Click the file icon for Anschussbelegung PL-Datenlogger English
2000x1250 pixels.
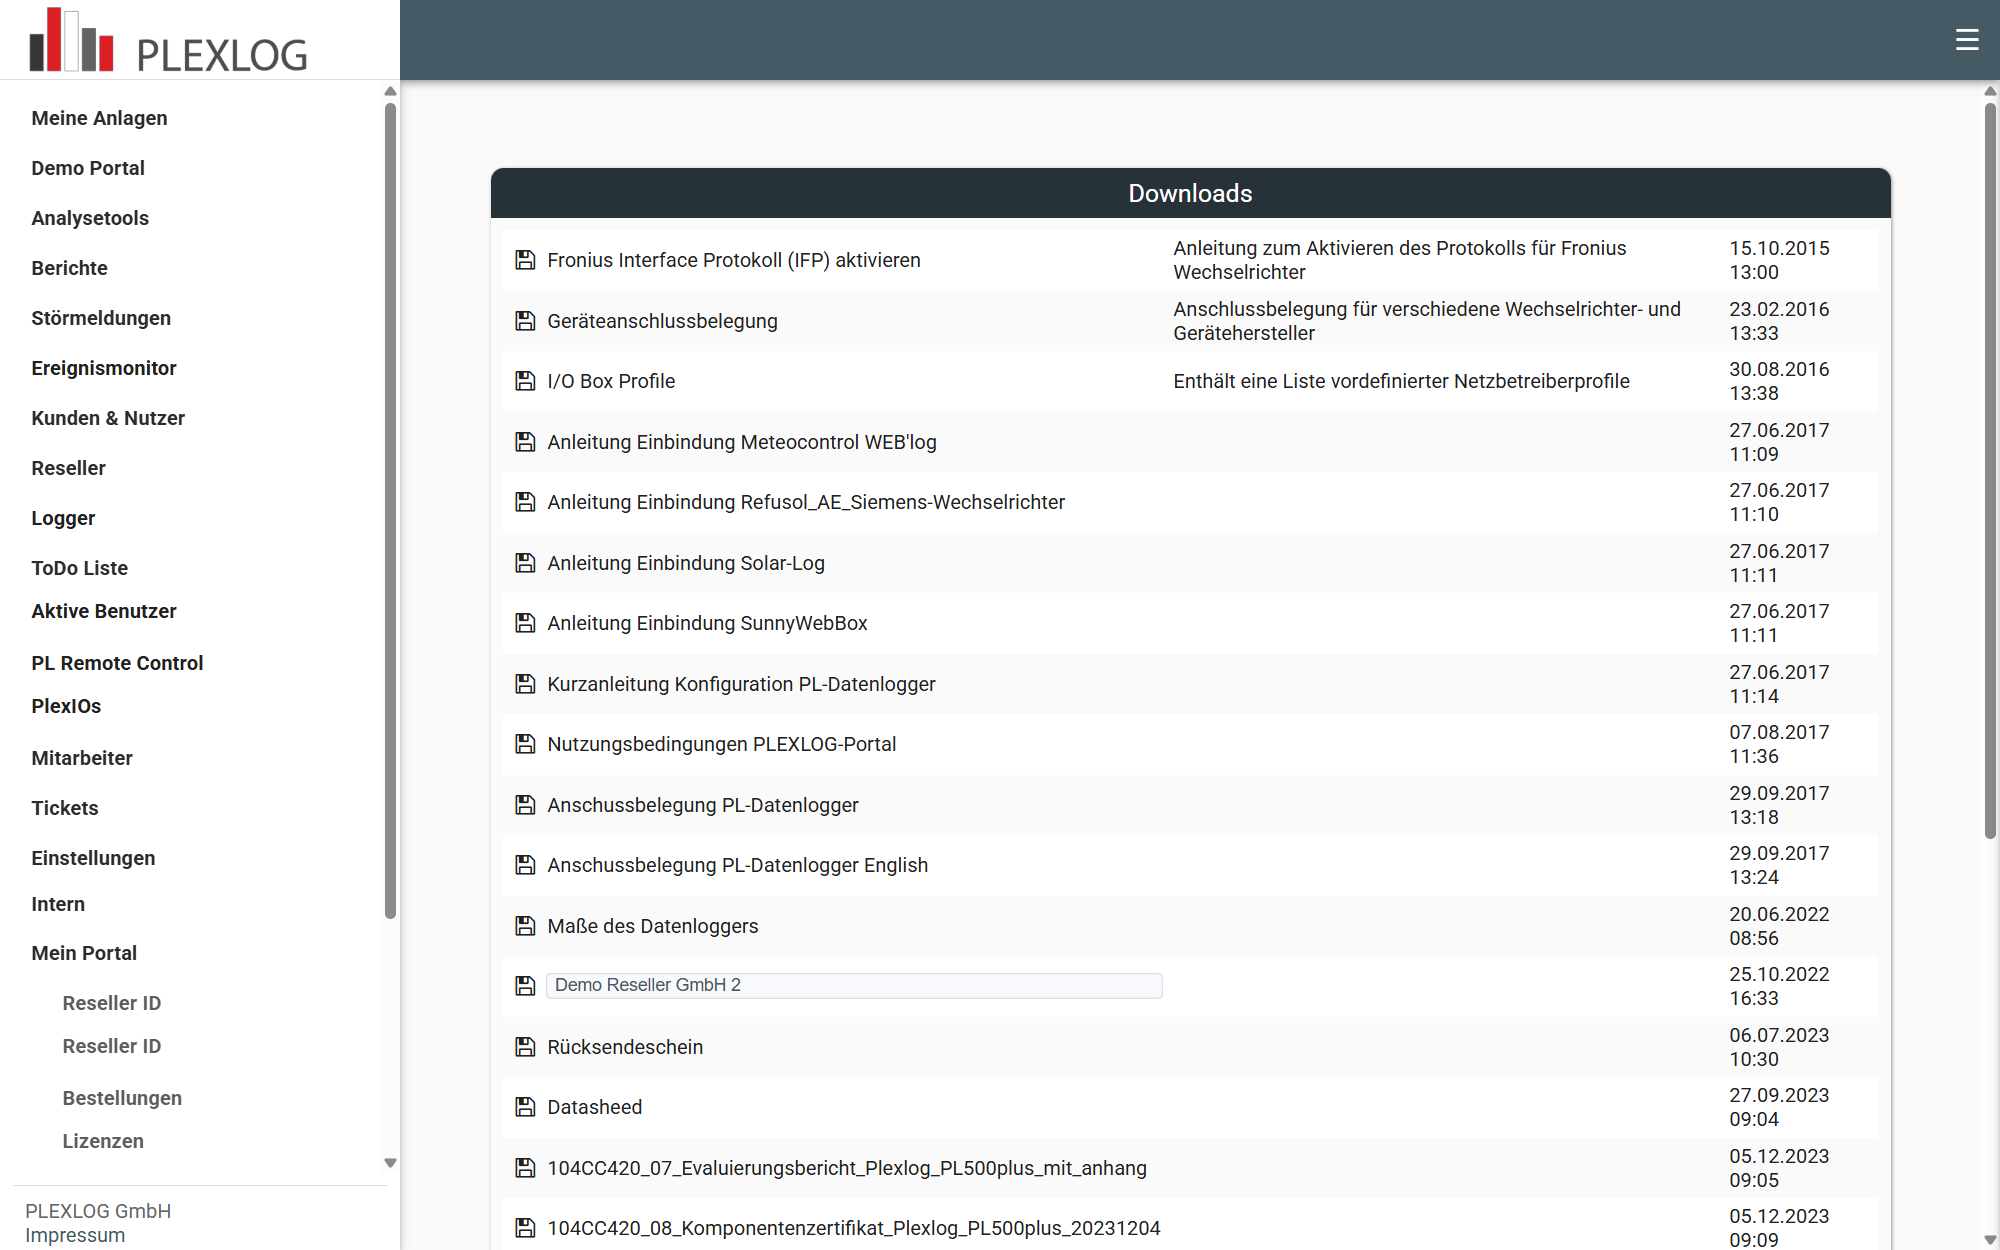[x=525, y=865]
